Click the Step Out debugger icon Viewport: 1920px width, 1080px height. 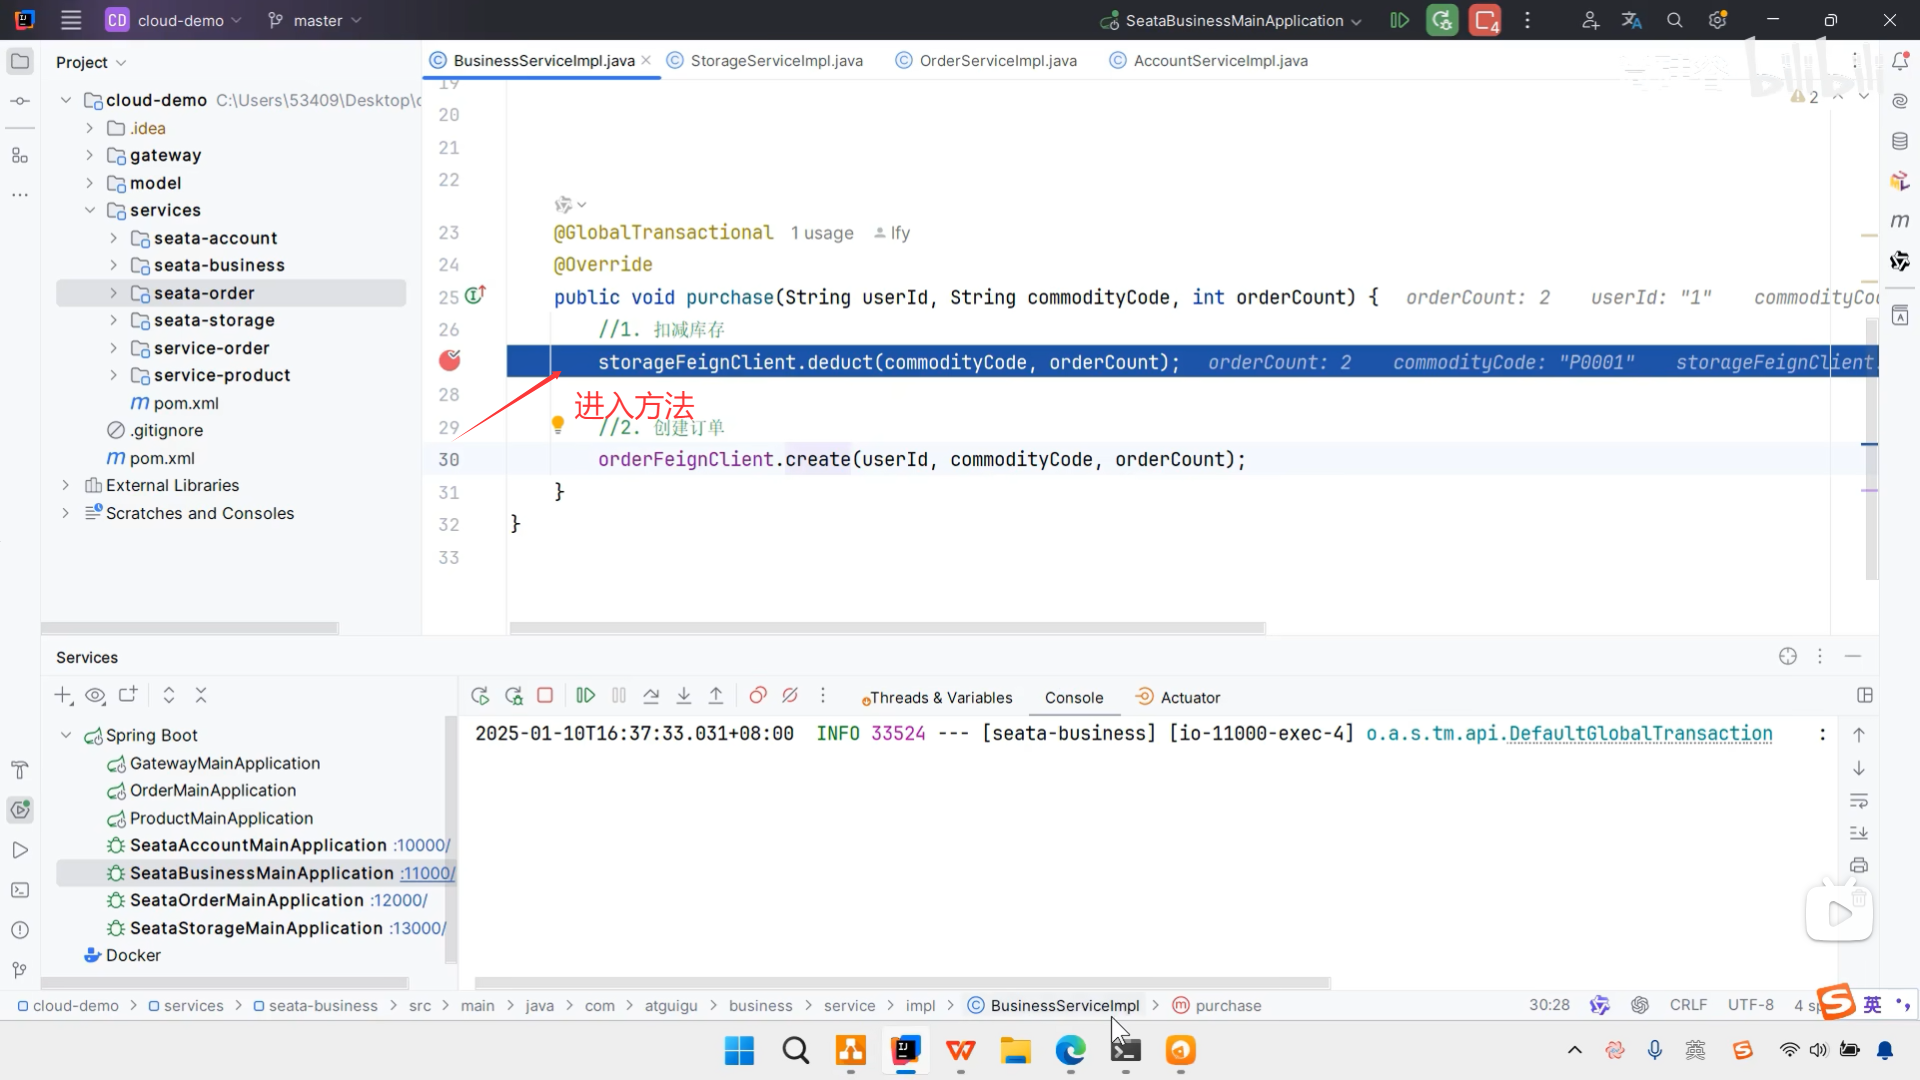pos(716,696)
